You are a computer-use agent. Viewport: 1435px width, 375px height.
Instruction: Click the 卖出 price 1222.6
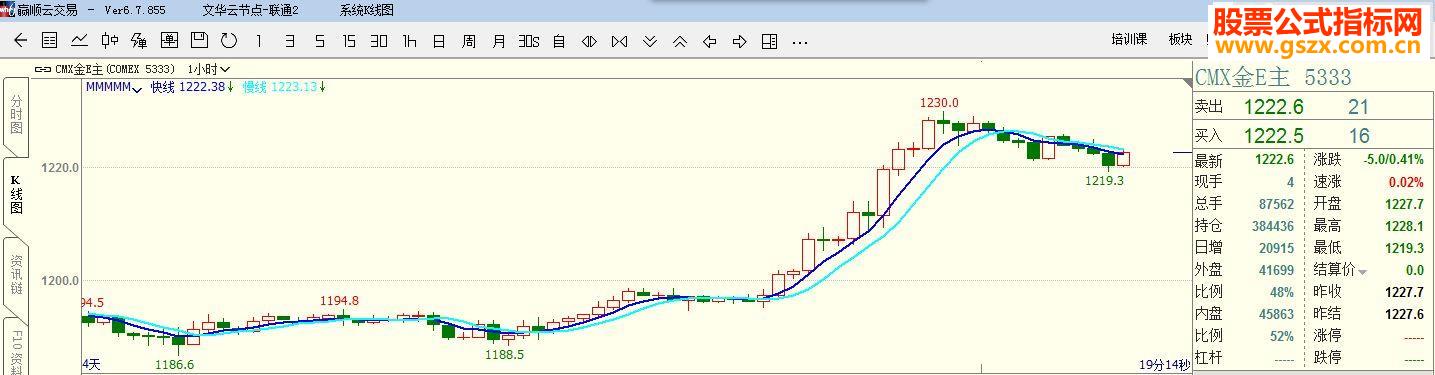point(1273,107)
